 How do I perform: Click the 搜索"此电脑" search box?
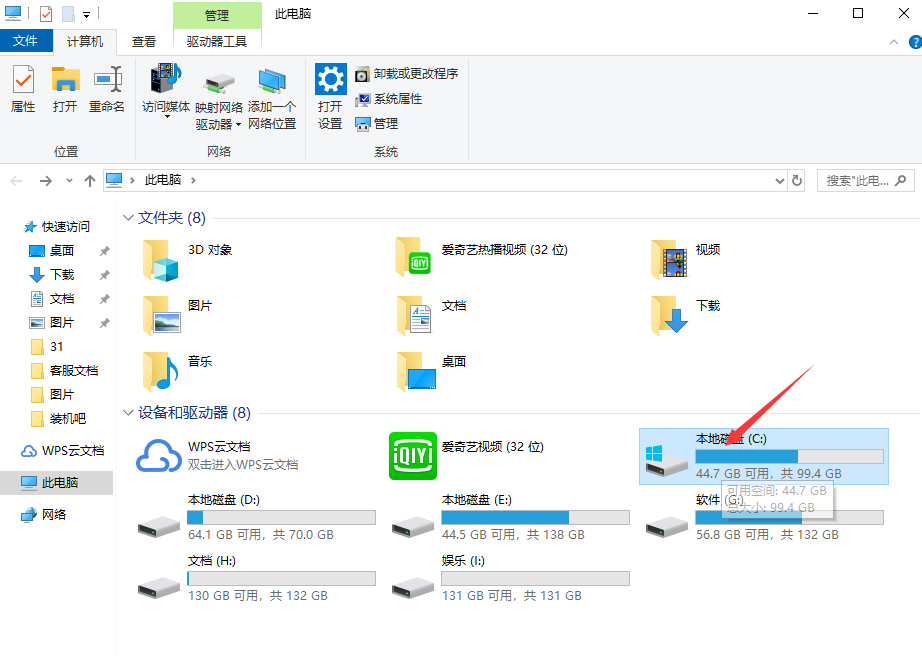click(x=856, y=181)
